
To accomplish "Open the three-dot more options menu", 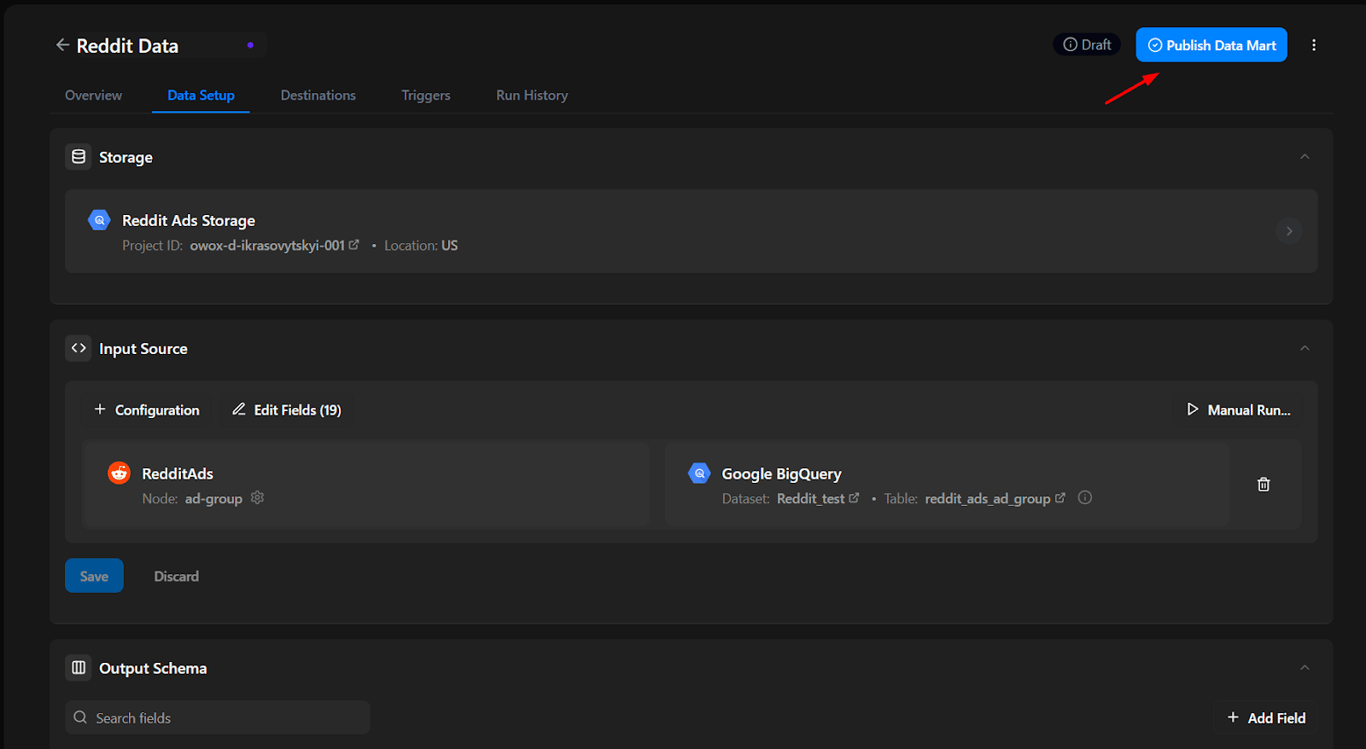I will click(1314, 45).
